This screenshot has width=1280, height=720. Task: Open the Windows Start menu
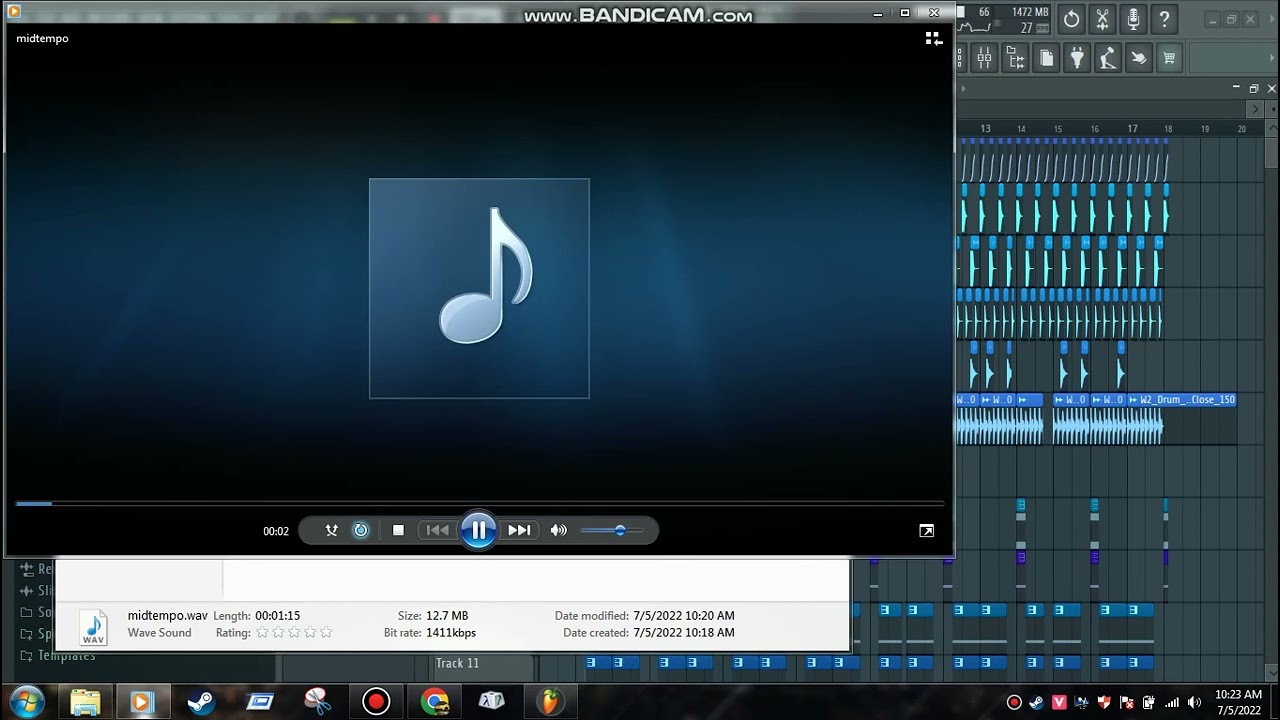[25, 701]
